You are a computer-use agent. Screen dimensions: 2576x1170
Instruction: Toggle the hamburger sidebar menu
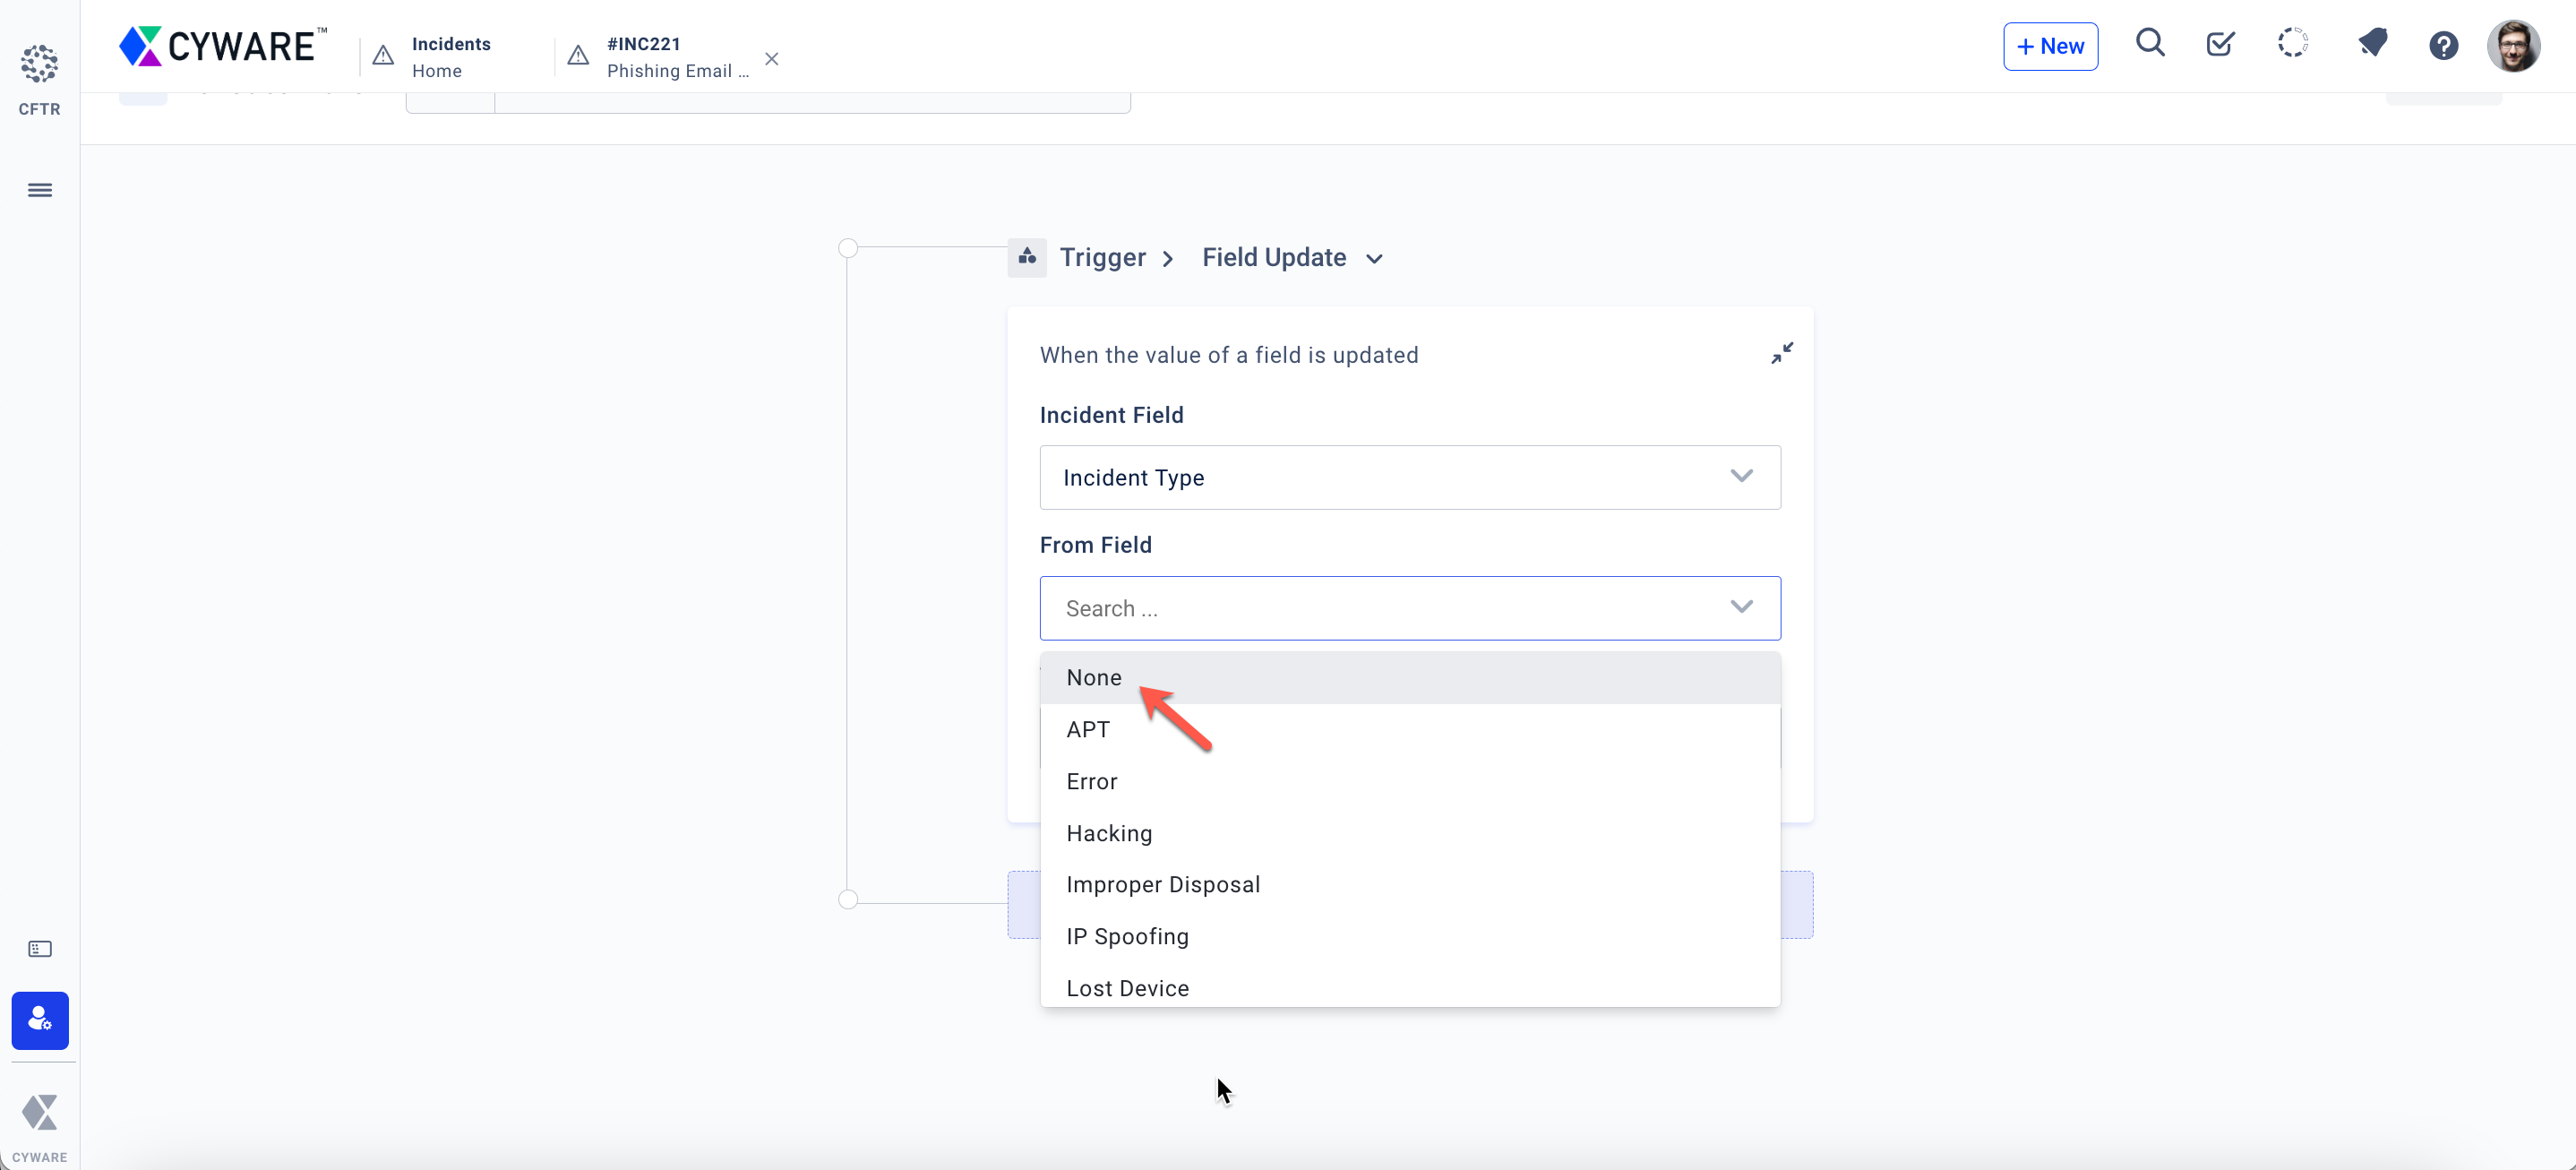coord(39,190)
